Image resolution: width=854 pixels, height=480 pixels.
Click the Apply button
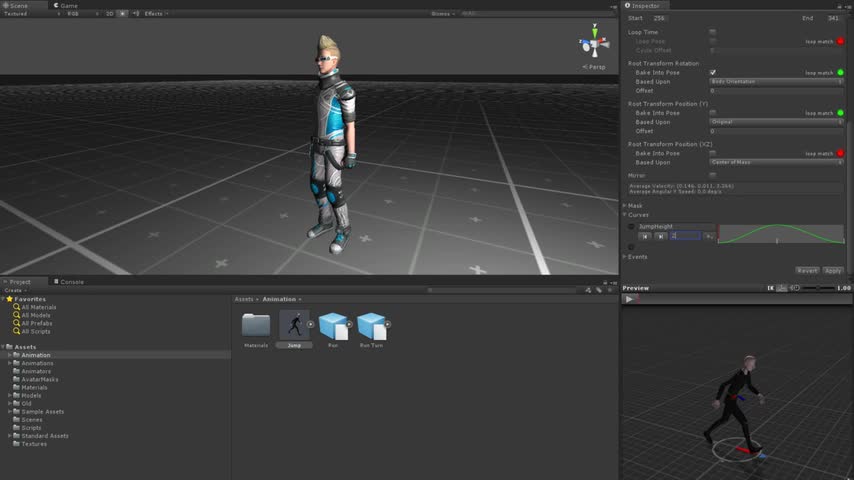coord(833,270)
